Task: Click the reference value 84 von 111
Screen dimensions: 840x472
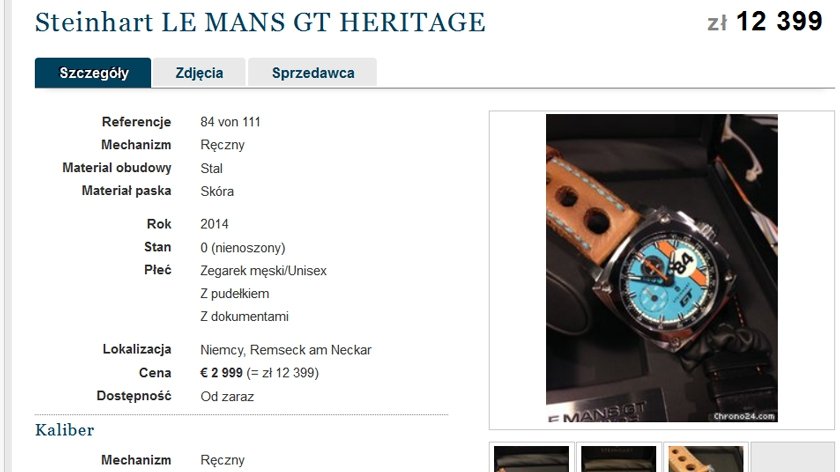Action: pos(230,122)
